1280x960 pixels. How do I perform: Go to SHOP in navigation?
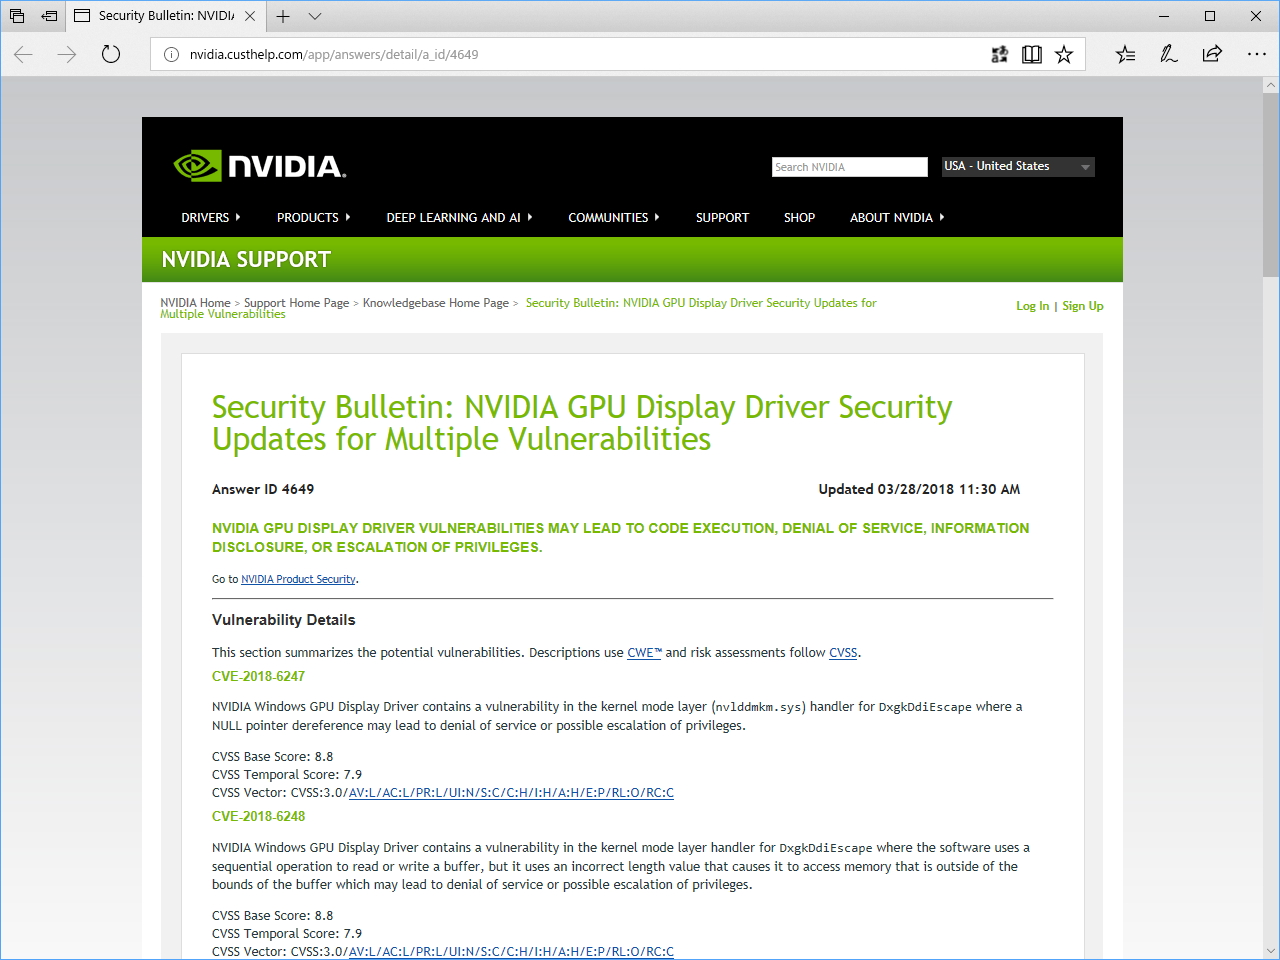[799, 218]
